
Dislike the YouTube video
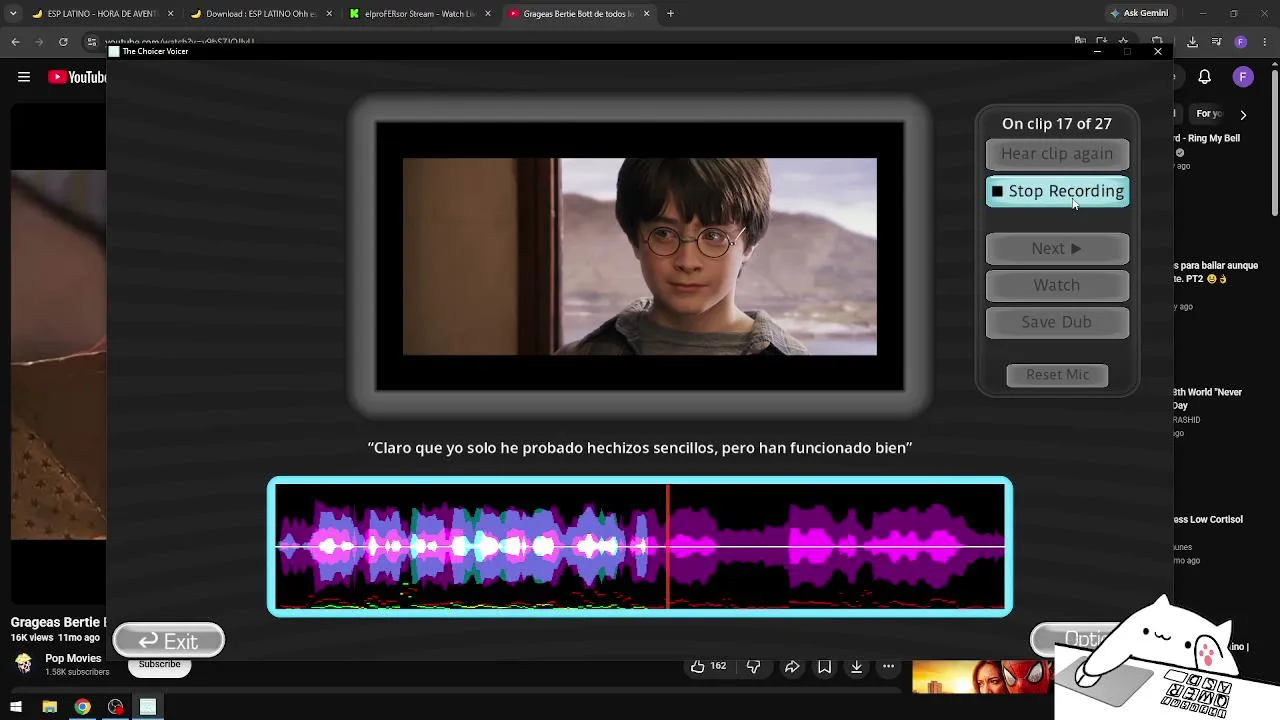[x=754, y=666]
